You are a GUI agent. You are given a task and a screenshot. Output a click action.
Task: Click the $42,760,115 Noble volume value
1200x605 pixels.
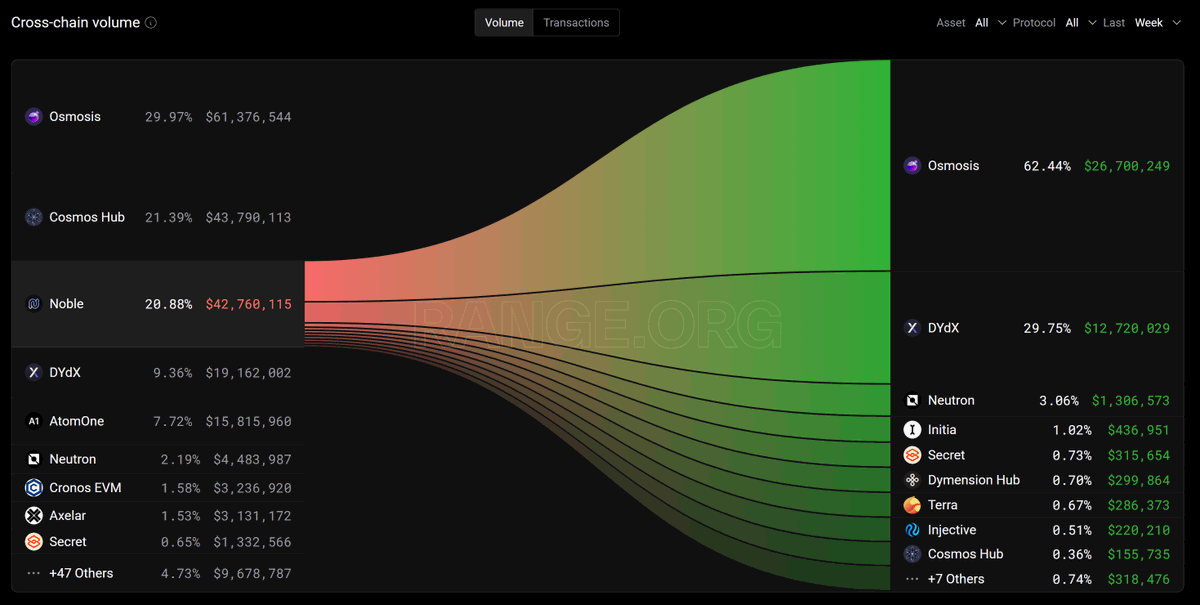(248, 304)
